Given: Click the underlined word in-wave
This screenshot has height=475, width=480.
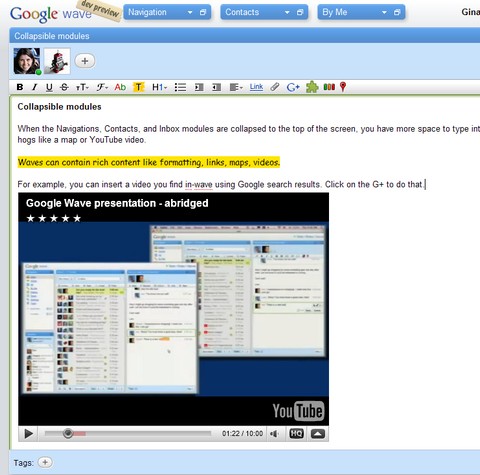Looking at the screenshot, I should pos(199,184).
